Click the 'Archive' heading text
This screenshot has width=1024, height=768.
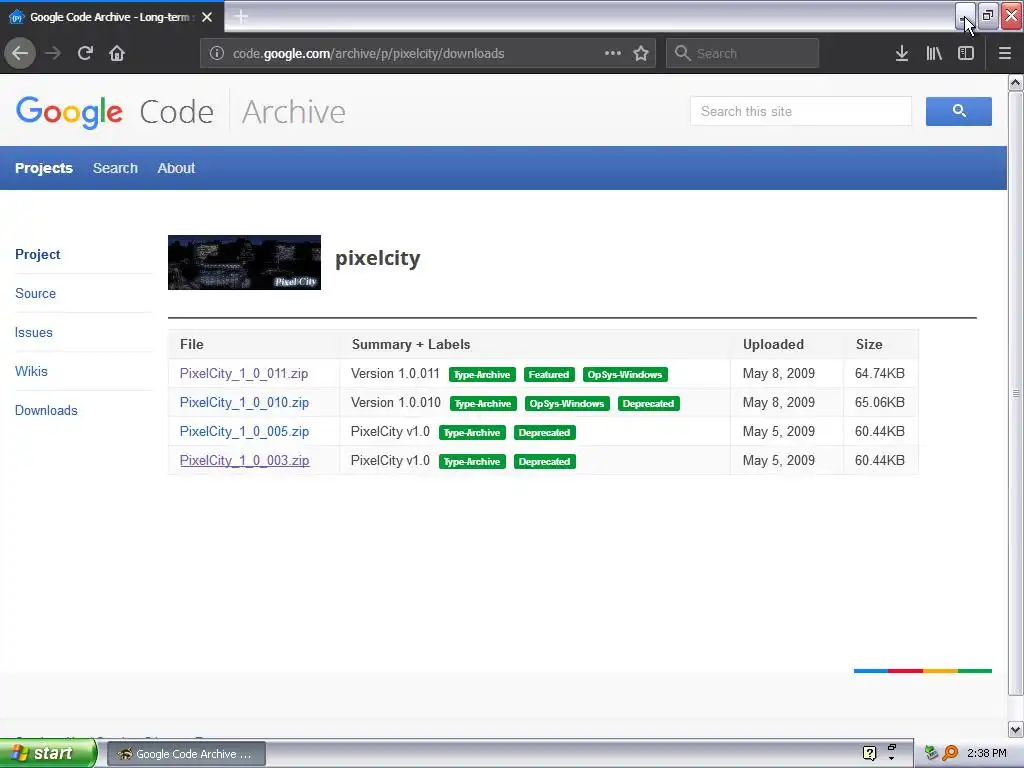tap(294, 112)
